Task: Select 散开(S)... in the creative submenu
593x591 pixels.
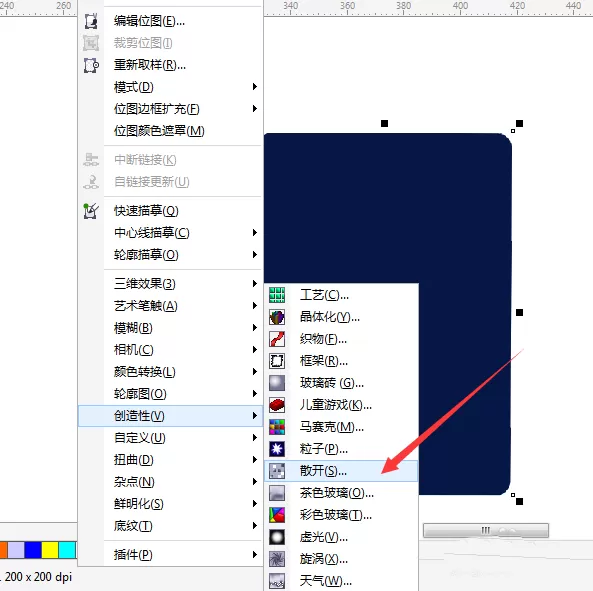Action: pos(341,471)
